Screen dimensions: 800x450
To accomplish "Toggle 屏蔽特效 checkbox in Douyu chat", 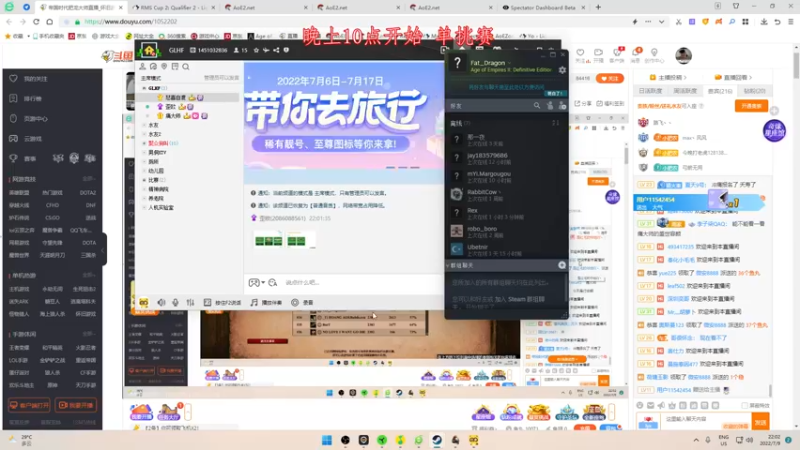I will pos(745,406).
